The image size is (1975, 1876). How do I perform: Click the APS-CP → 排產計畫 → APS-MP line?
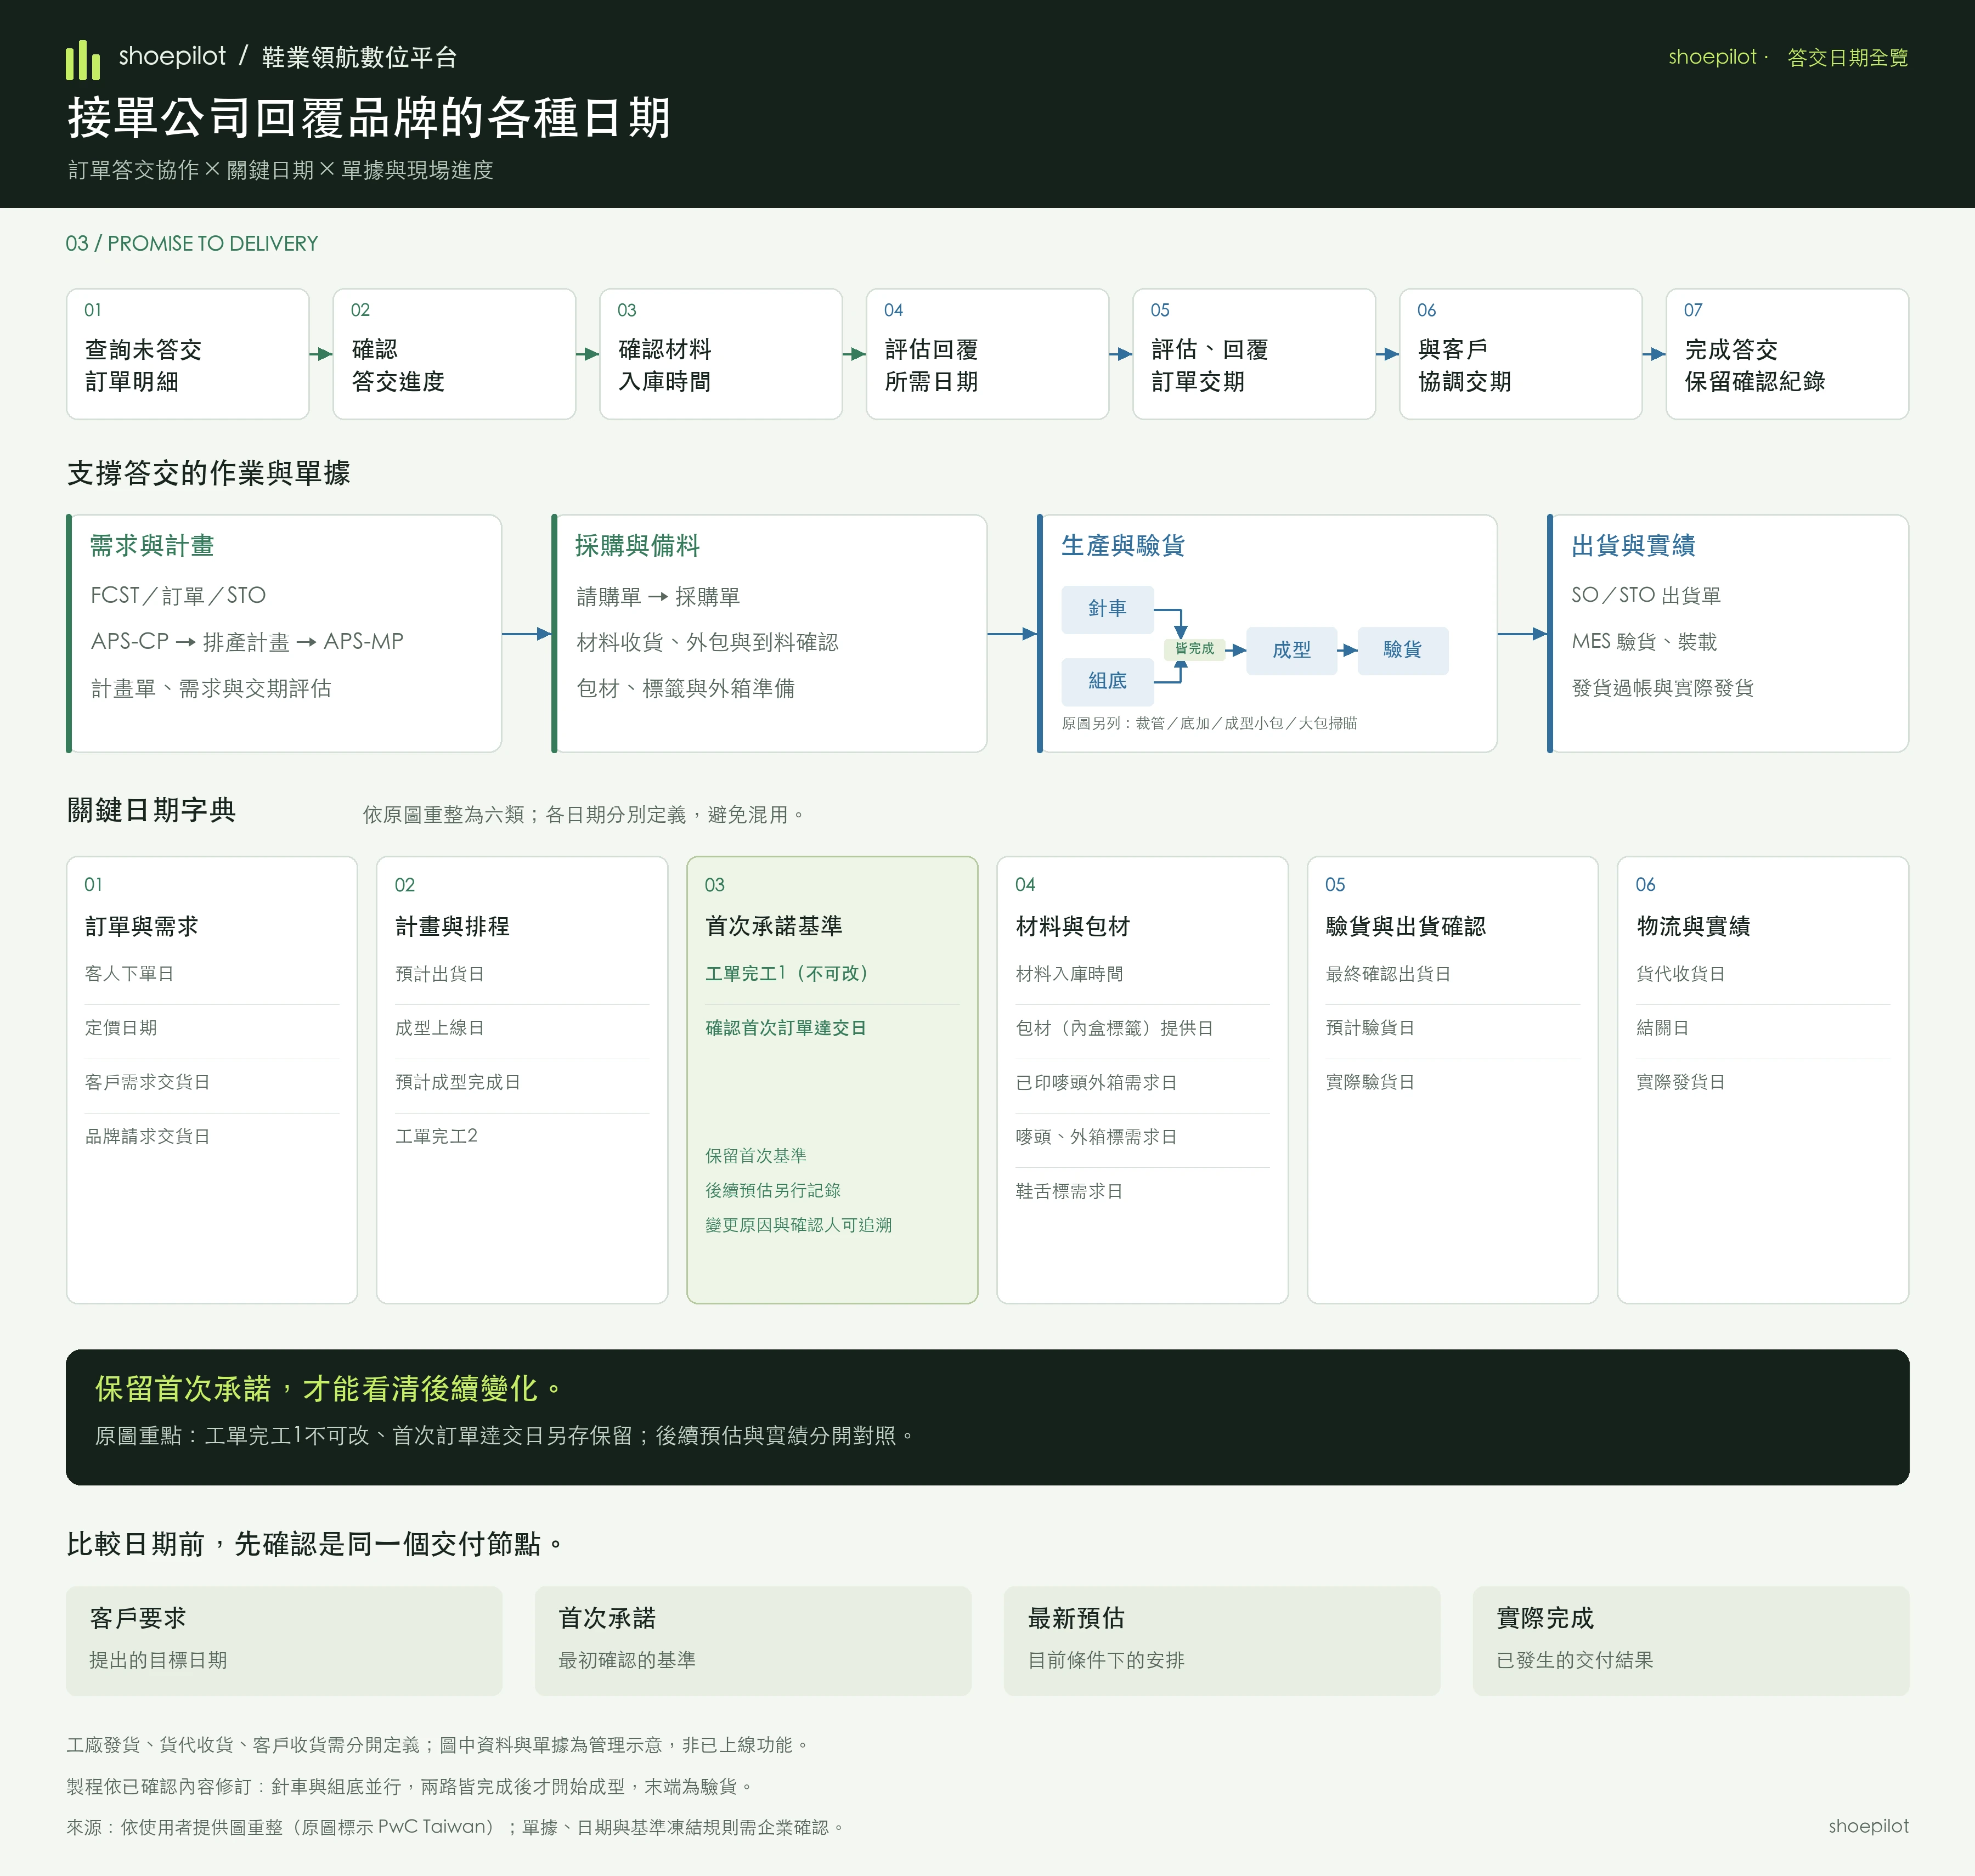coord(247,642)
